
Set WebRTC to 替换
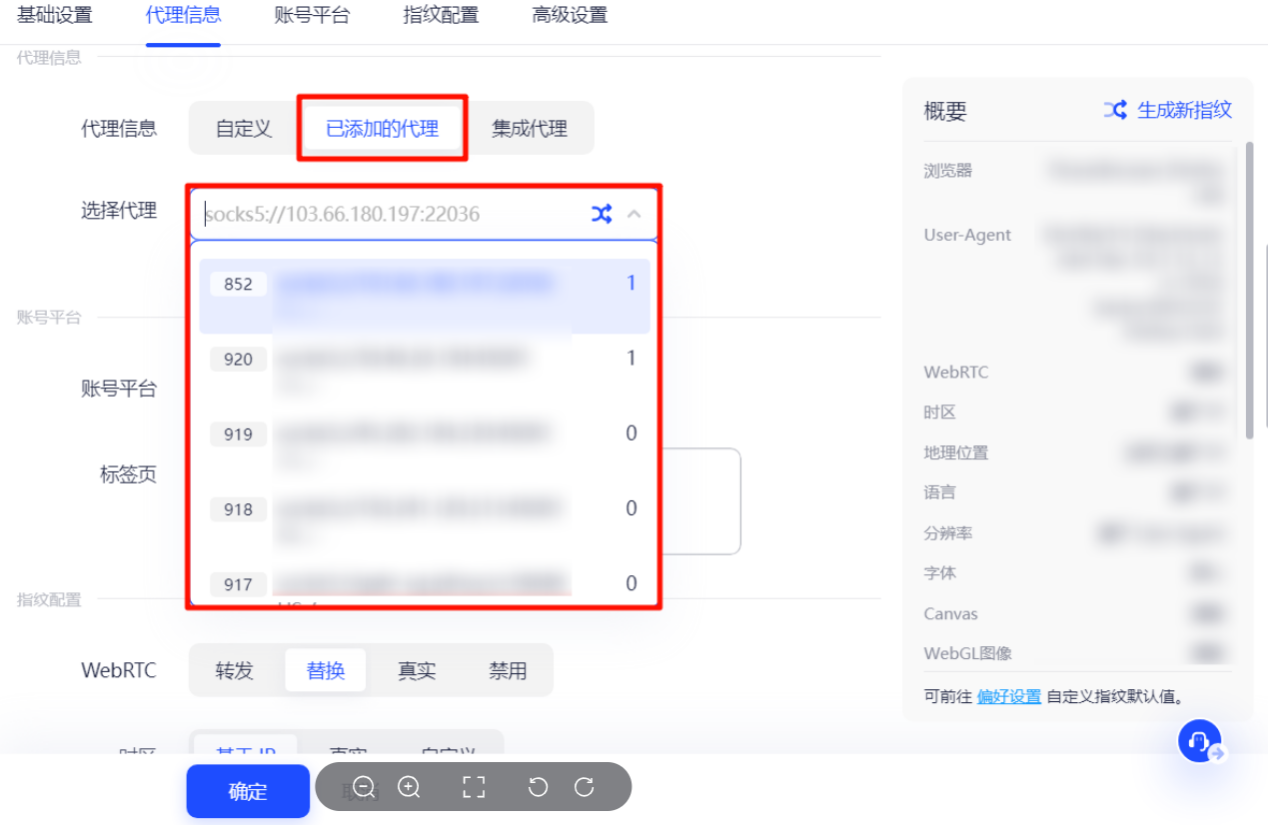tap(326, 671)
